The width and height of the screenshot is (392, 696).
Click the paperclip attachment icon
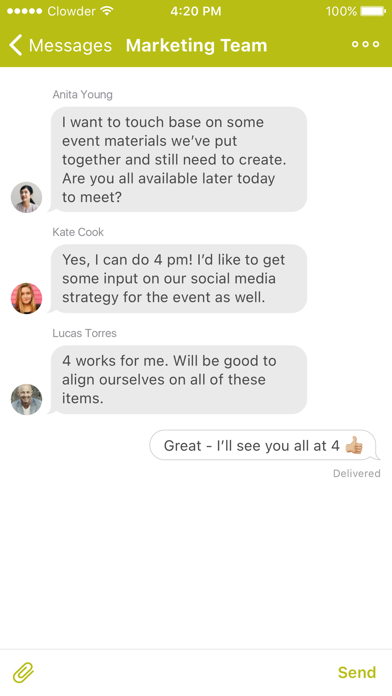[x=23, y=672]
